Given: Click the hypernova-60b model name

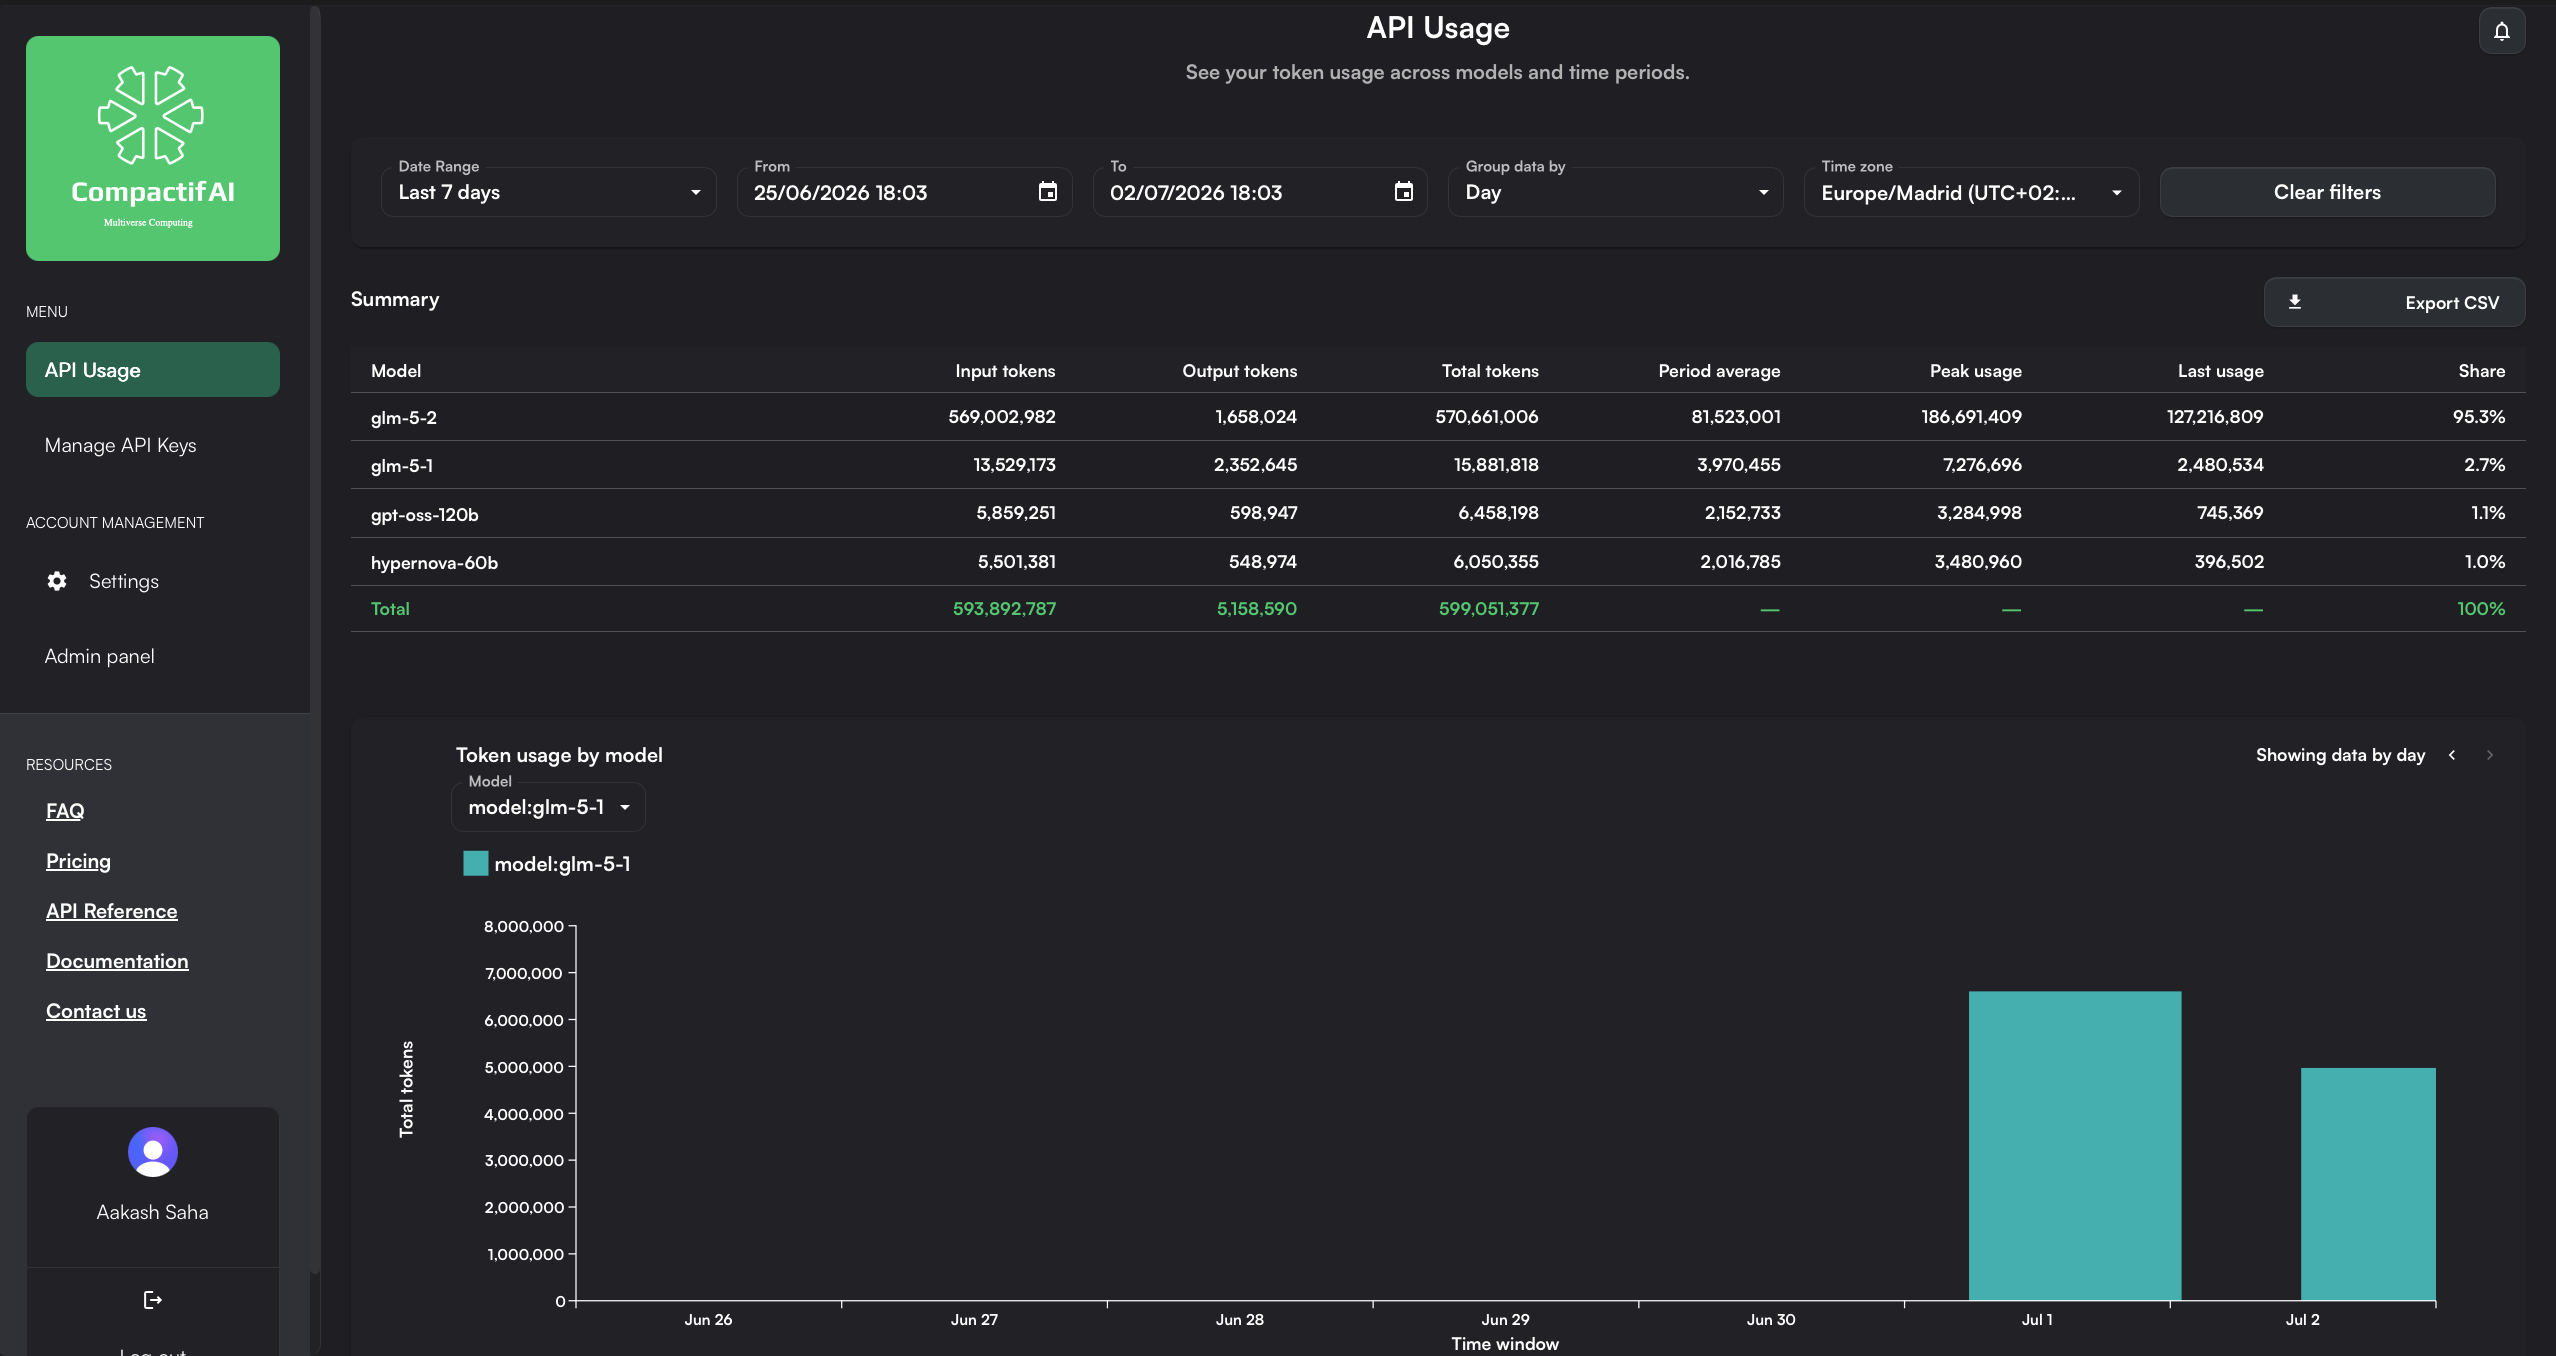Looking at the screenshot, I should coord(434,562).
